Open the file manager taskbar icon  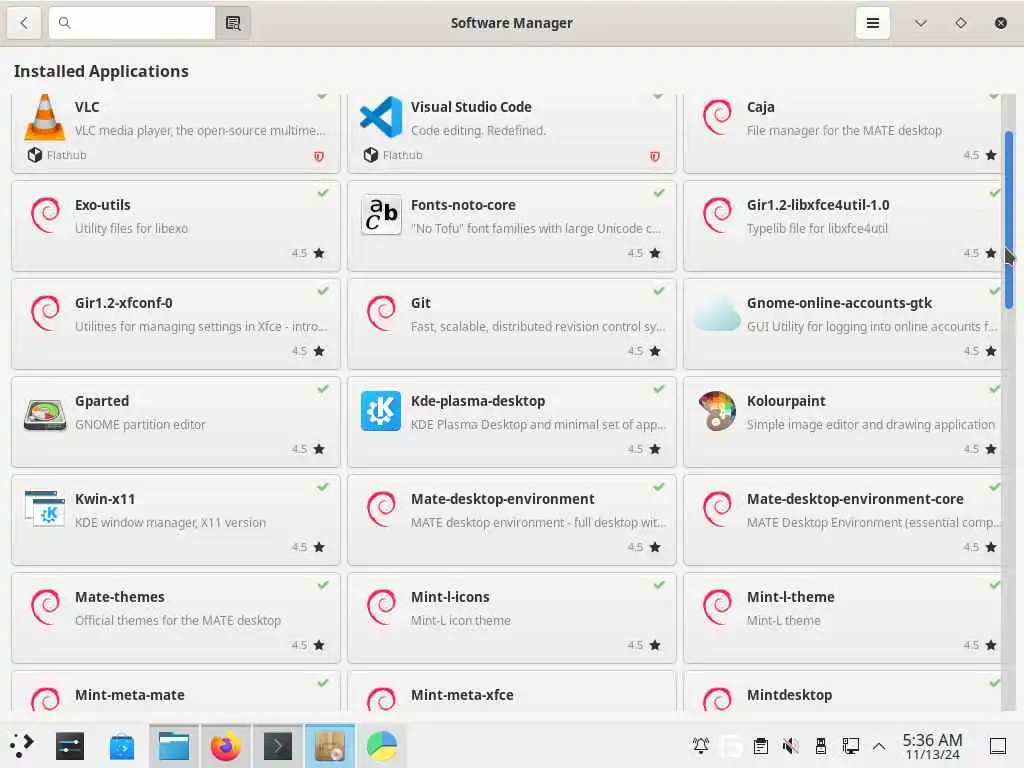[x=174, y=746]
